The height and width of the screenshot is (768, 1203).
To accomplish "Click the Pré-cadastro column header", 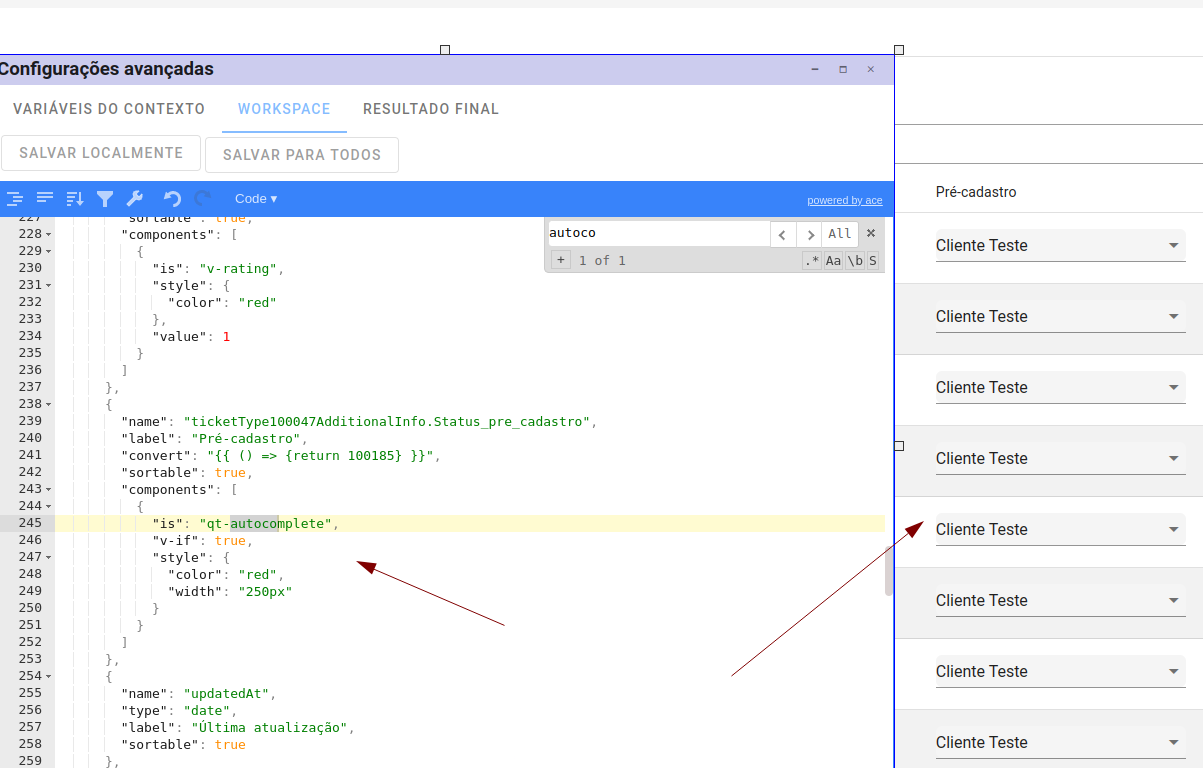I will [x=976, y=192].
